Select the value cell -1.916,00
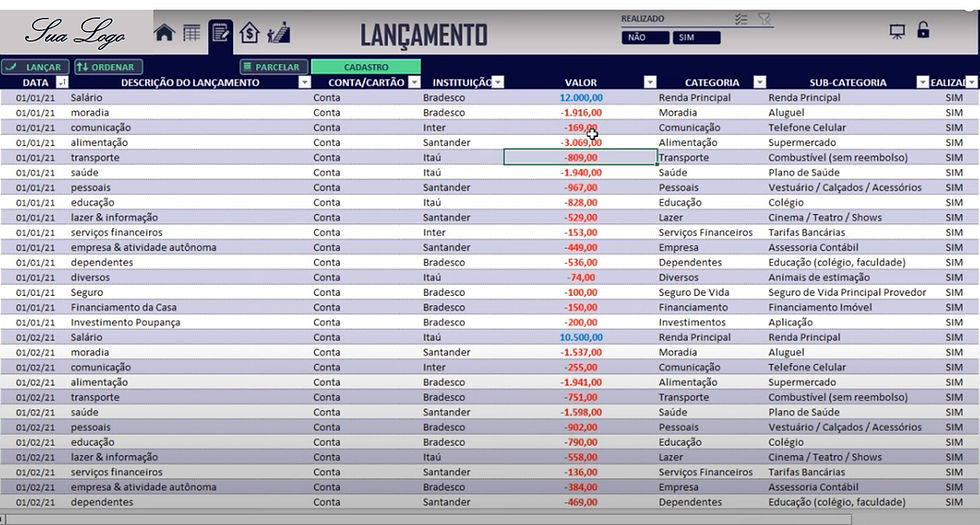The image size is (980, 525). click(x=580, y=112)
